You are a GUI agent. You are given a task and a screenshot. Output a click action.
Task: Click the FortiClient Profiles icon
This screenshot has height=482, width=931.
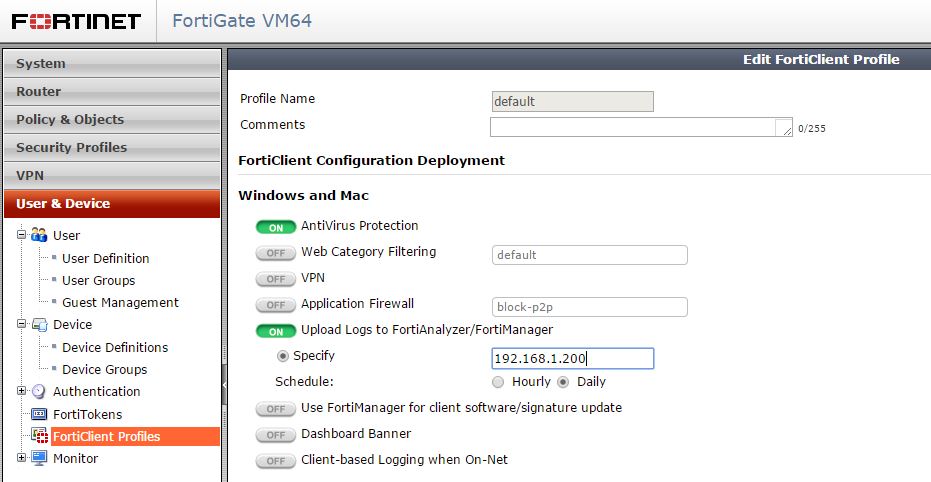click(x=40, y=436)
